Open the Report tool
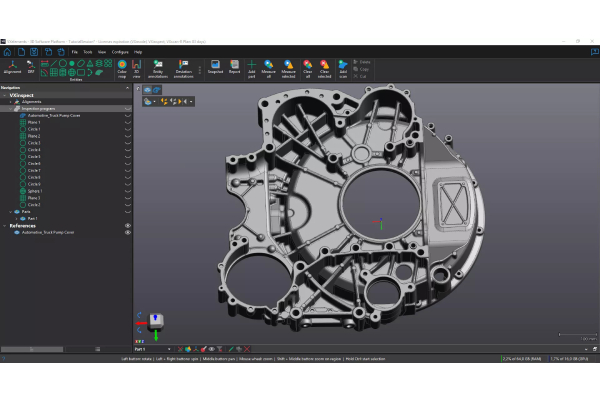 [x=234, y=67]
